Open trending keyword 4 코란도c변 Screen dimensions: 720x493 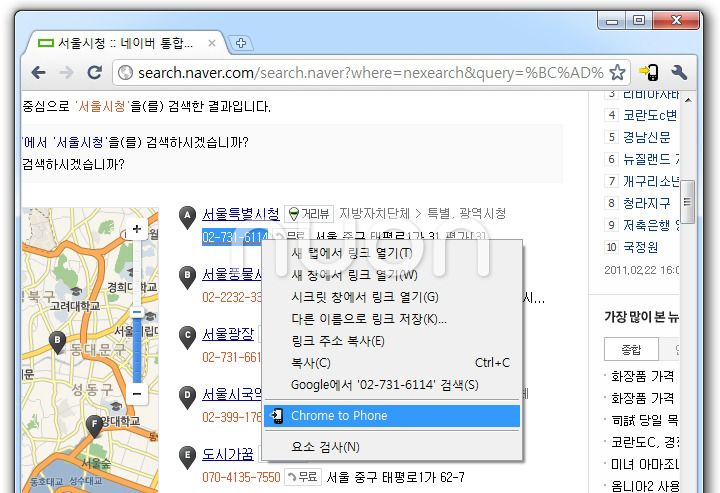pyautogui.click(x=650, y=115)
